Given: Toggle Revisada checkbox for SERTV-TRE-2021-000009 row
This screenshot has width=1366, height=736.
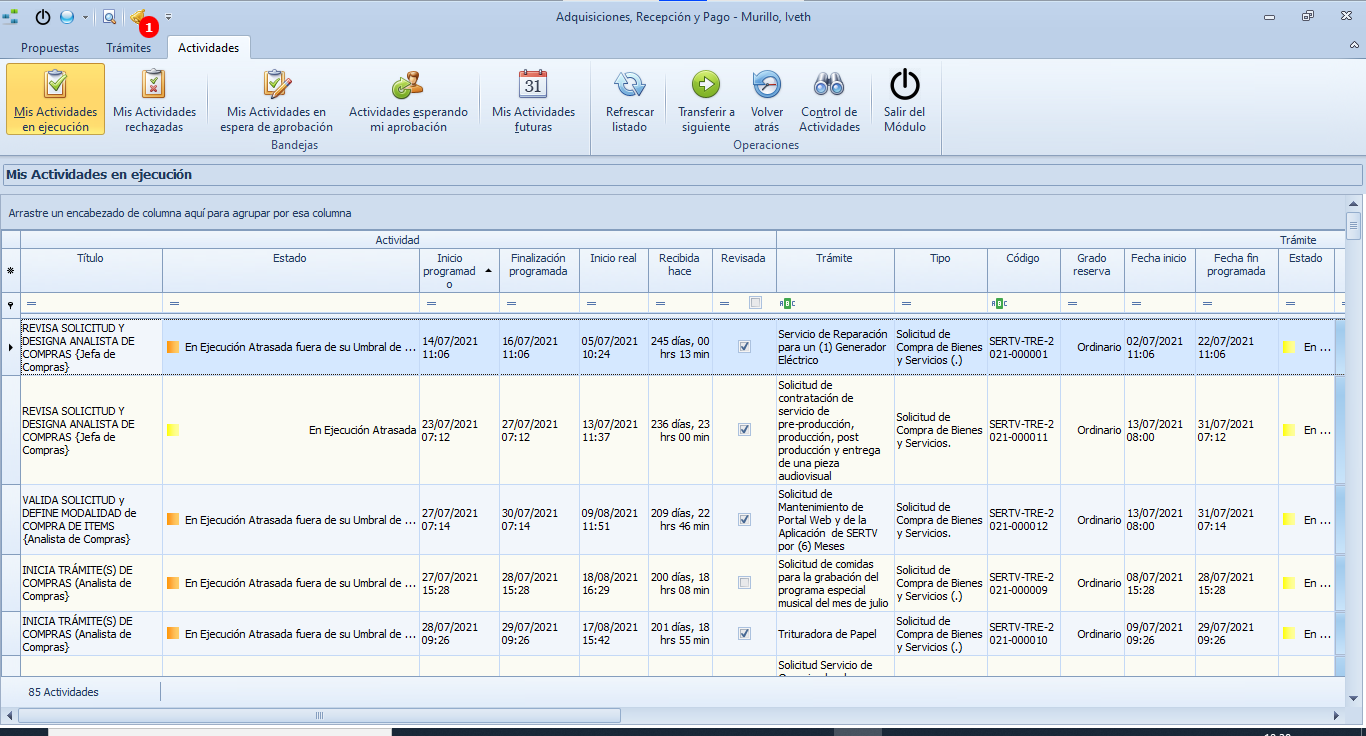Looking at the screenshot, I should (x=744, y=583).
